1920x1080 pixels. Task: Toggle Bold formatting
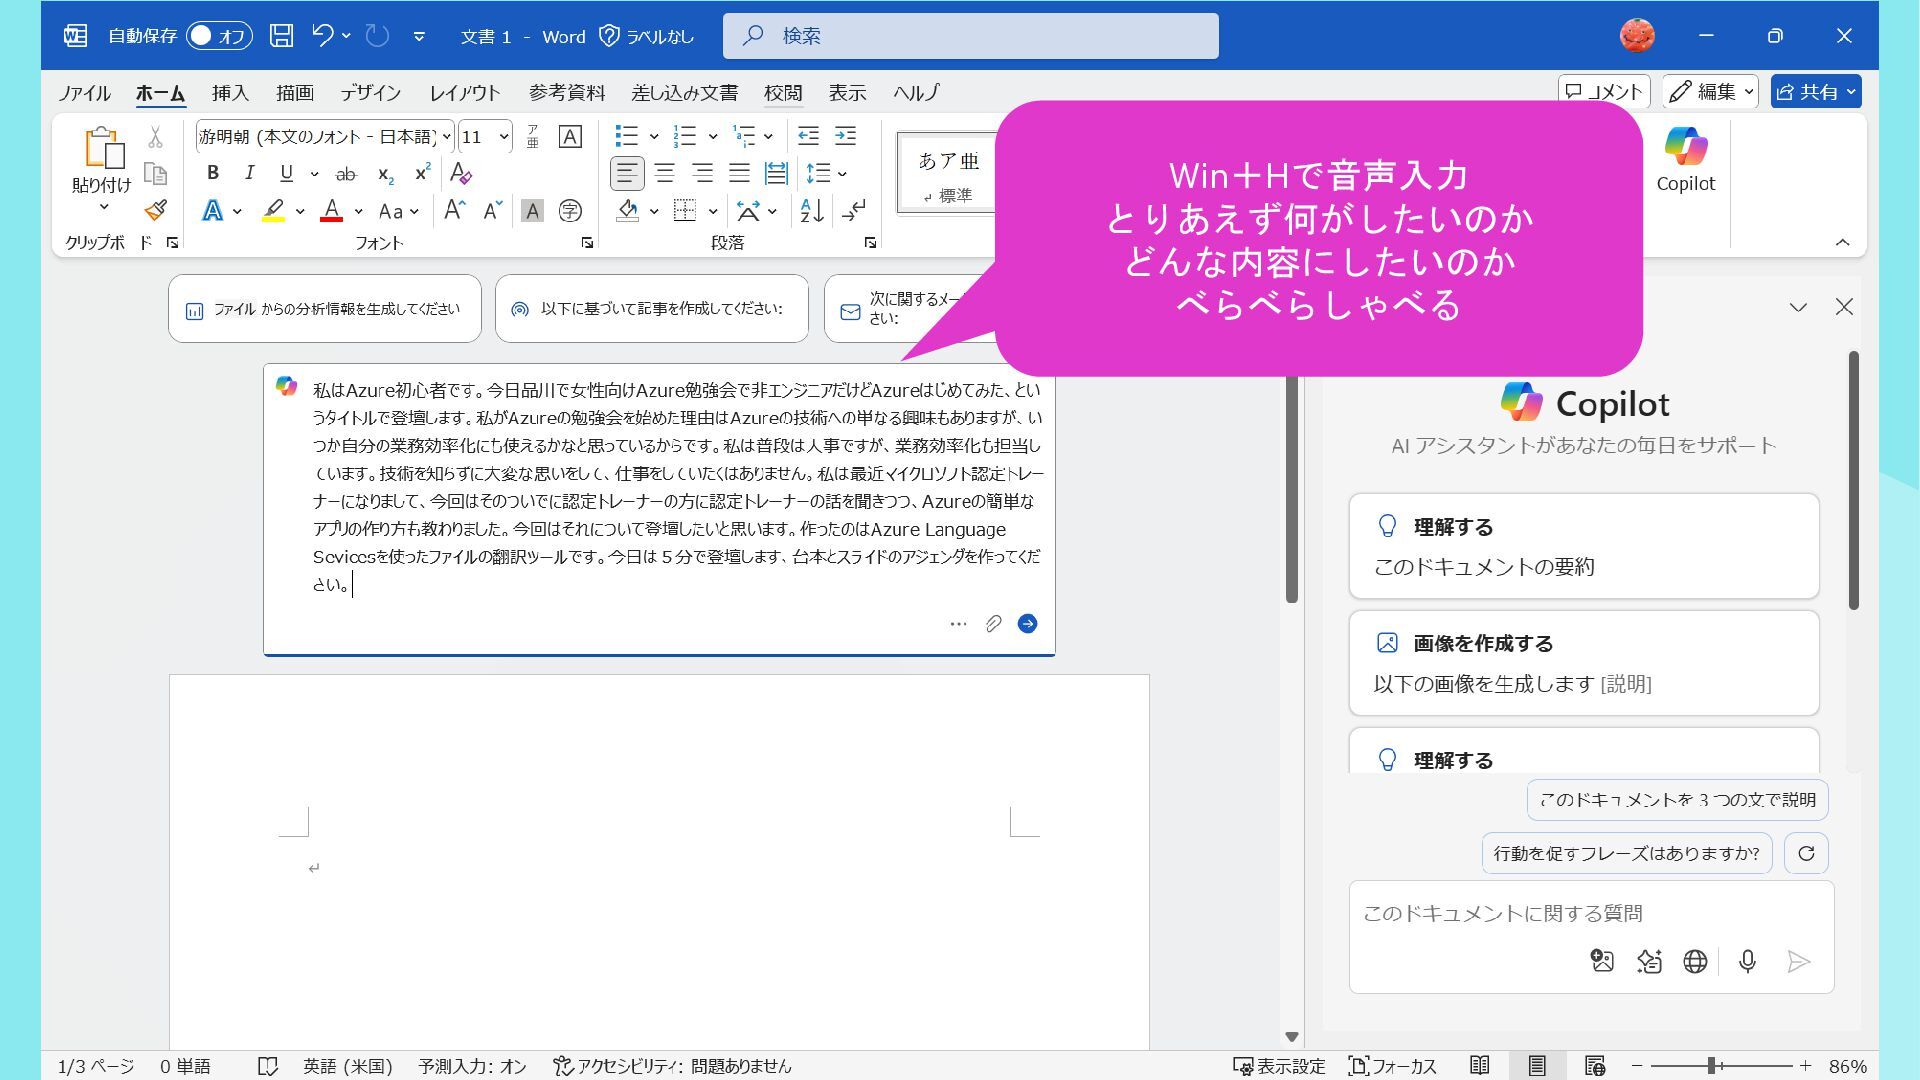click(212, 173)
